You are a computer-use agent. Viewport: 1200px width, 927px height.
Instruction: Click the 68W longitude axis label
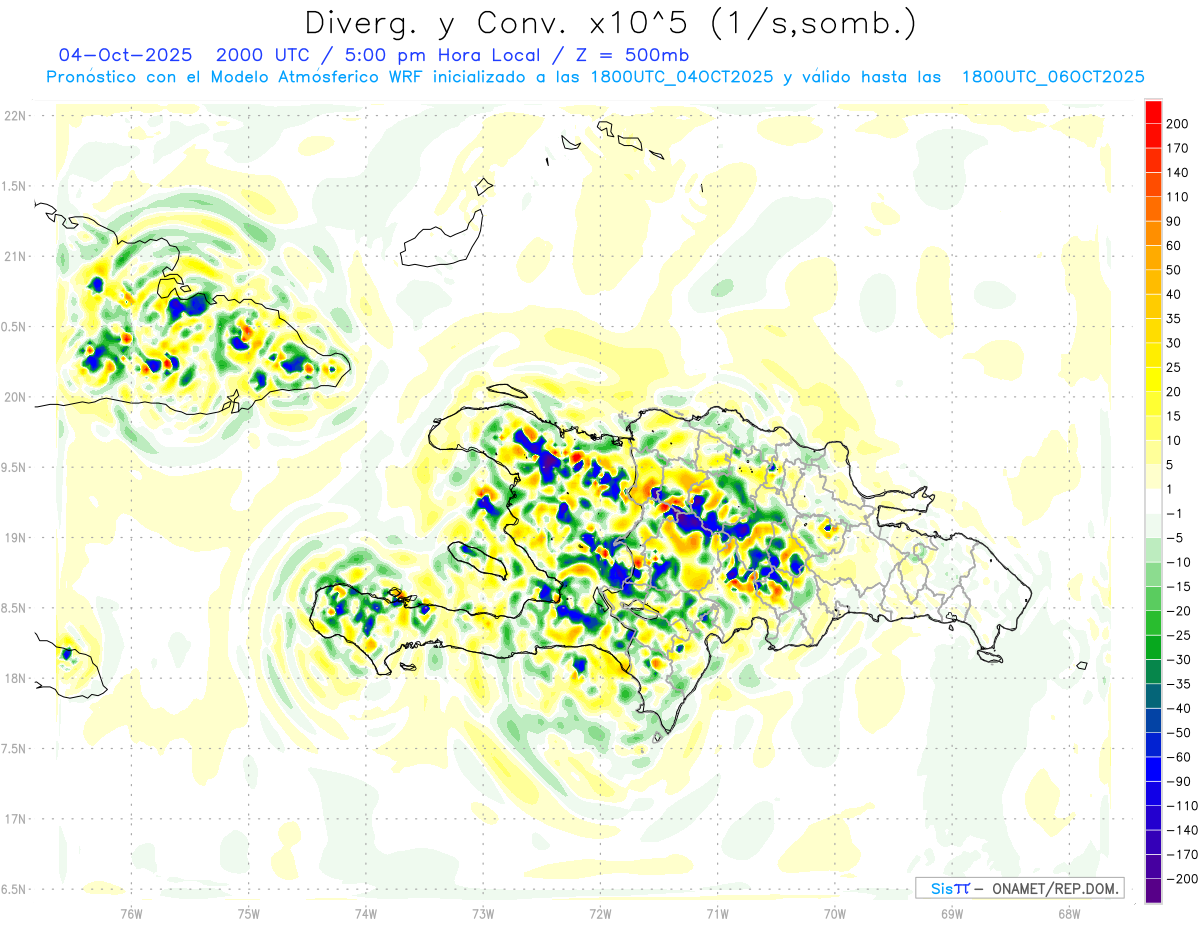pos(1069,913)
